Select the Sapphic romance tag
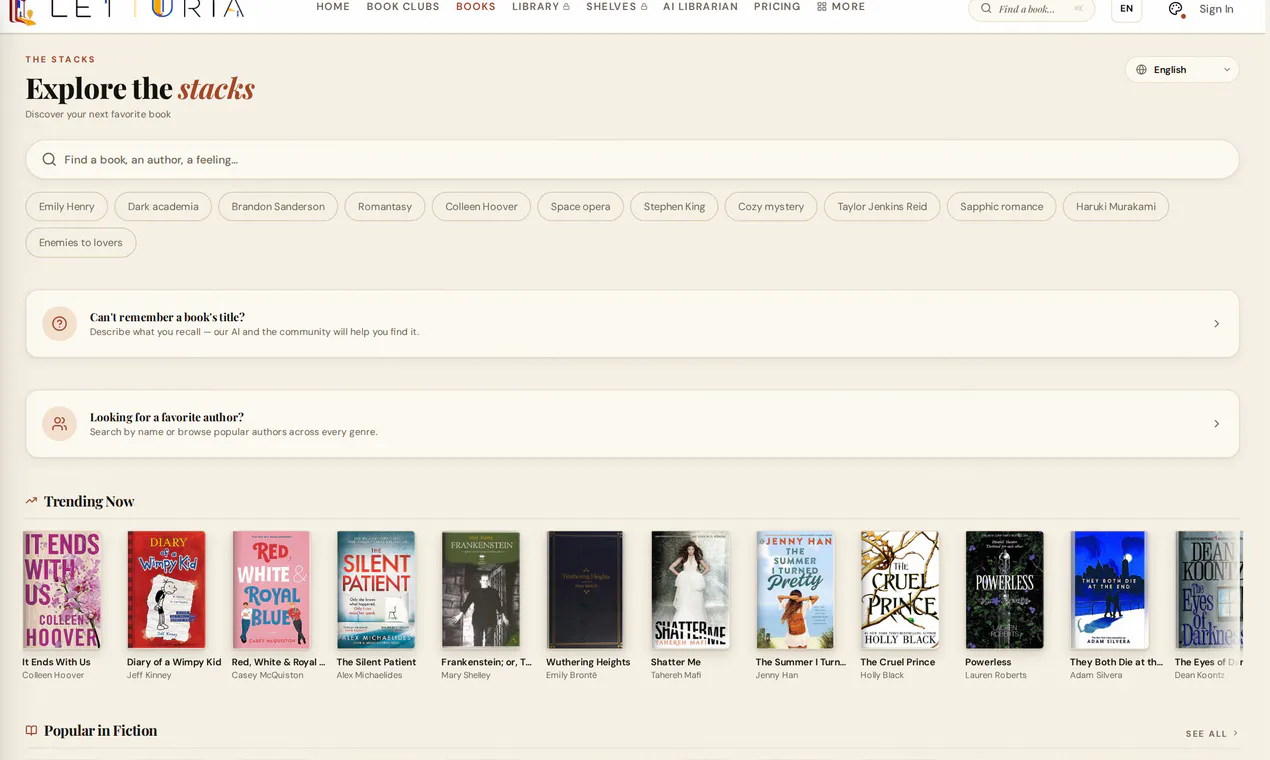1270x760 pixels. click(x=1001, y=207)
